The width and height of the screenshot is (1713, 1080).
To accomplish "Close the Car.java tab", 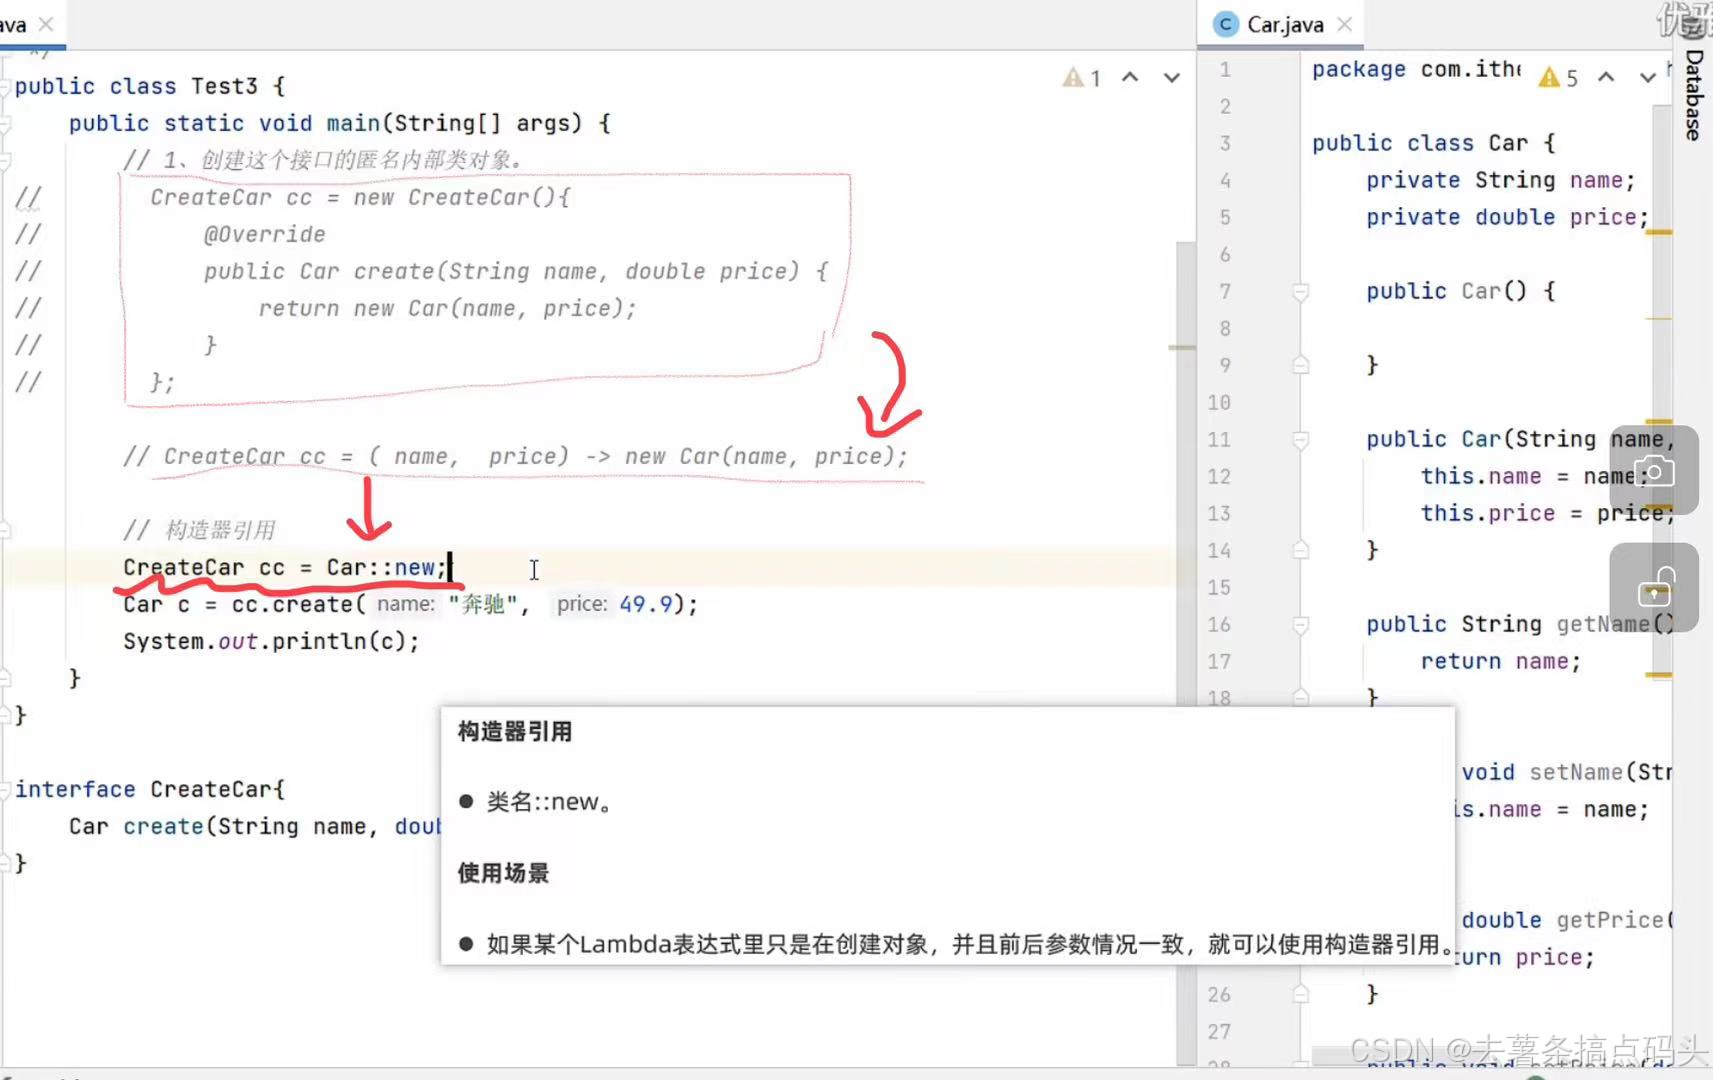I will tap(1345, 25).
